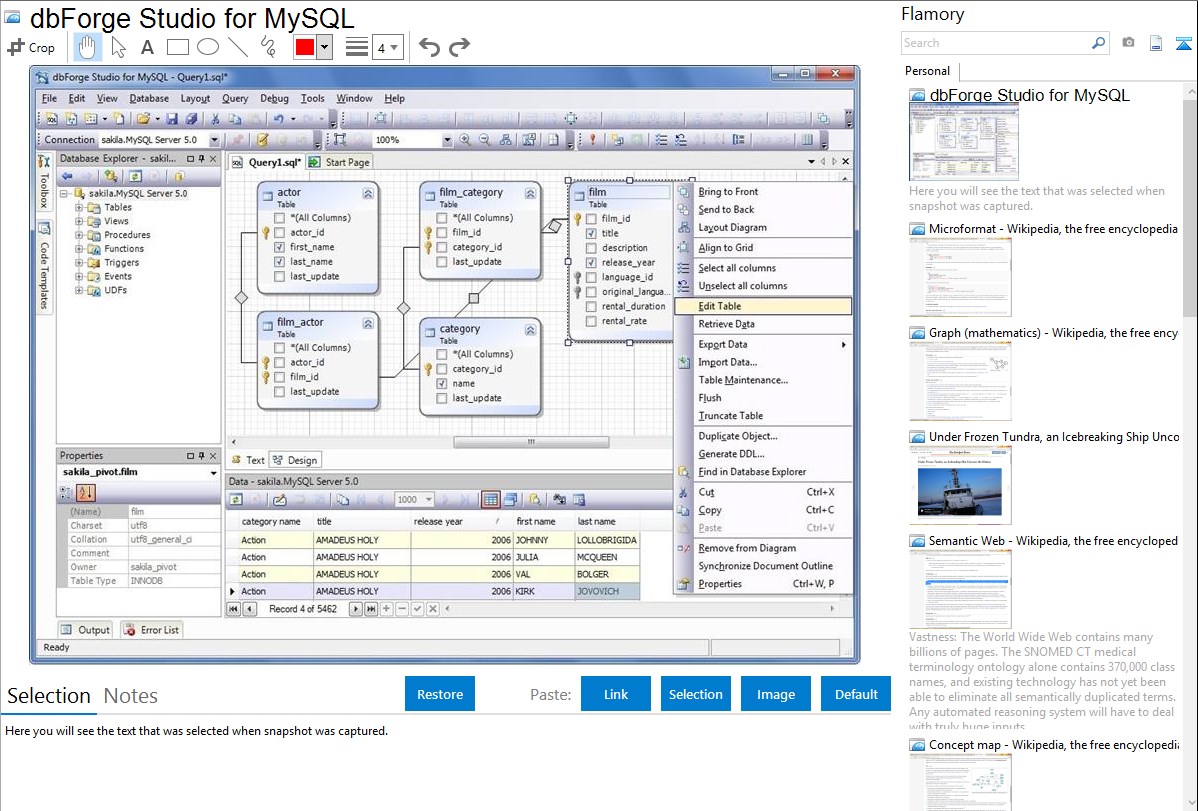Expand the Tables node in Database Explorer
The image size is (1198, 811).
[x=80, y=208]
